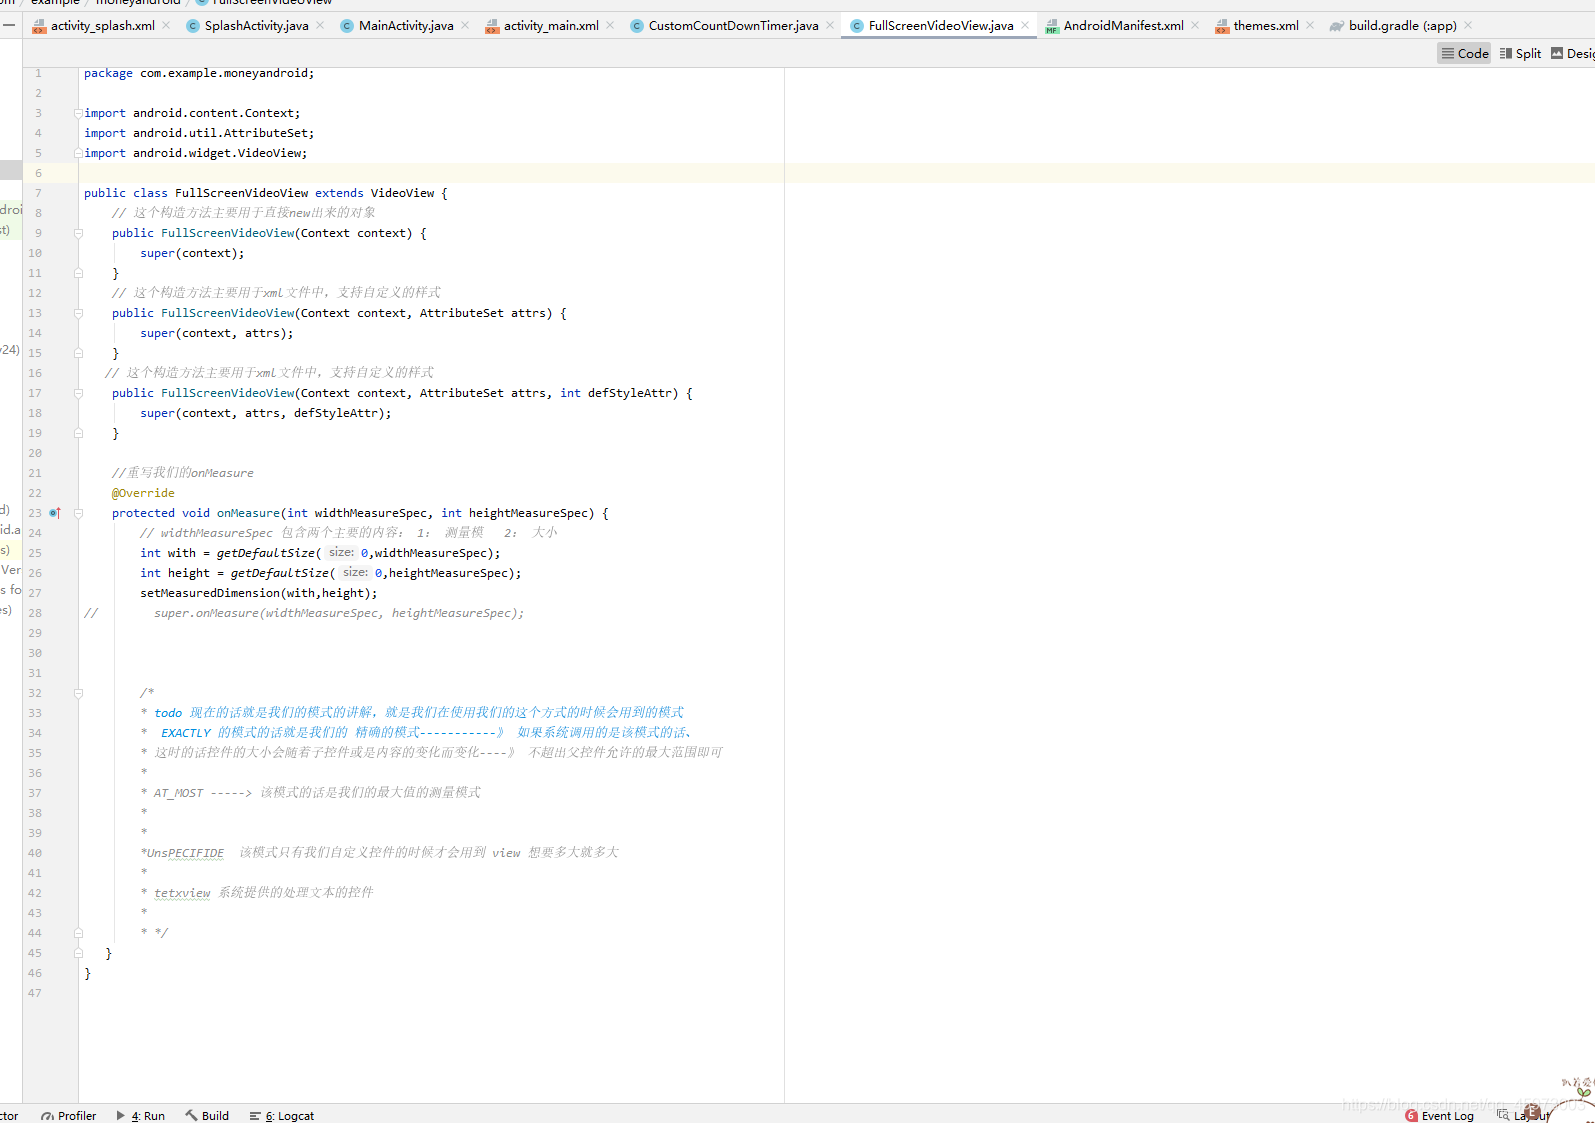Click the EXACTLY keyword in comment line 34
The image size is (1595, 1123).
click(x=186, y=733)
